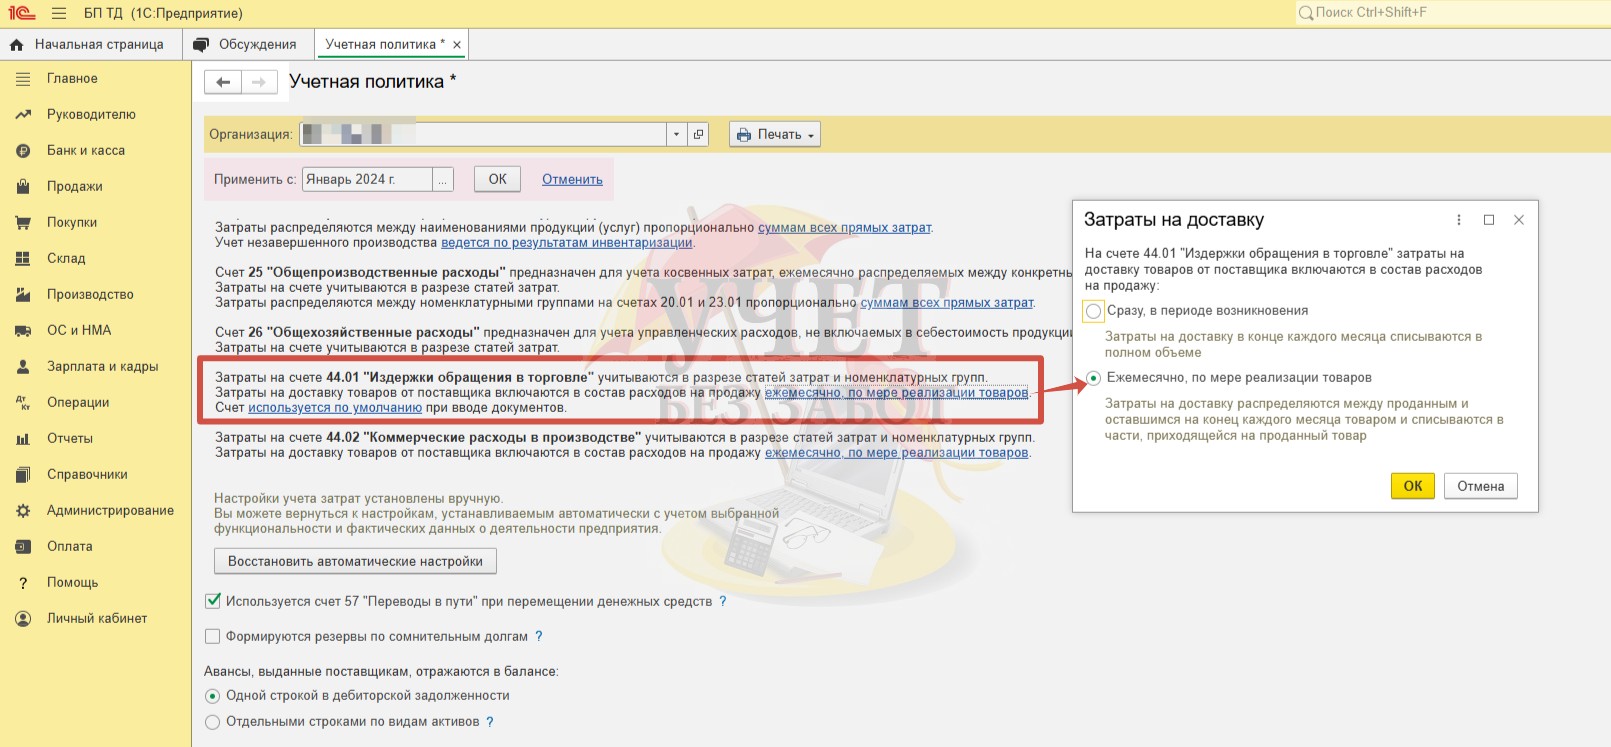Image resolution: width=1611 pixels, height=747 pixels.
Task: Go to the Начальная страница tab
Action: [x=91, y=44]
